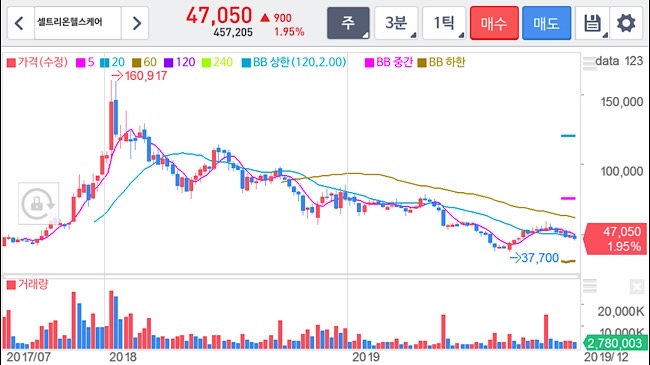This screenshot has height=365, width=650.
Task: Go to previous stock with left arrow
Action: 19,23
